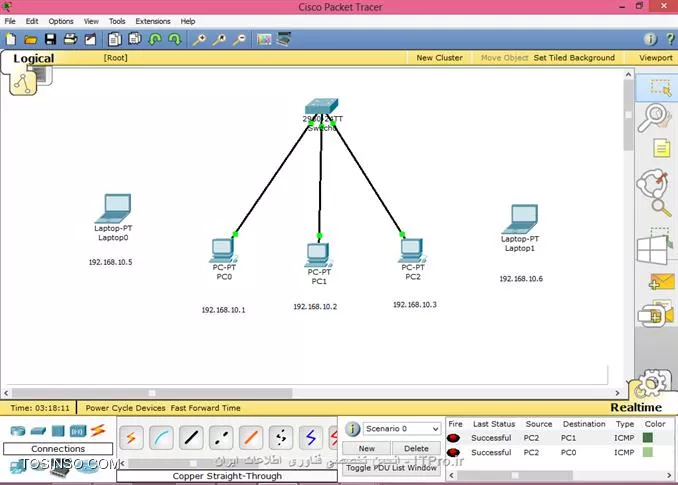Click the Open file folder icon
The width and height of the screenshot is (678, 485).
click(30, 40)
